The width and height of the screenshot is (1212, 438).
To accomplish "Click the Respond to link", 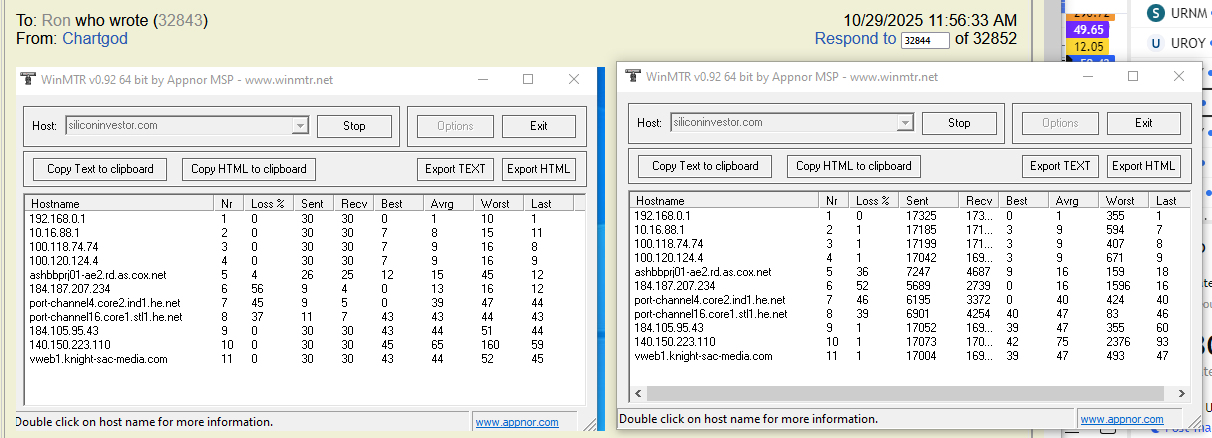I will [x=855, y=39].
